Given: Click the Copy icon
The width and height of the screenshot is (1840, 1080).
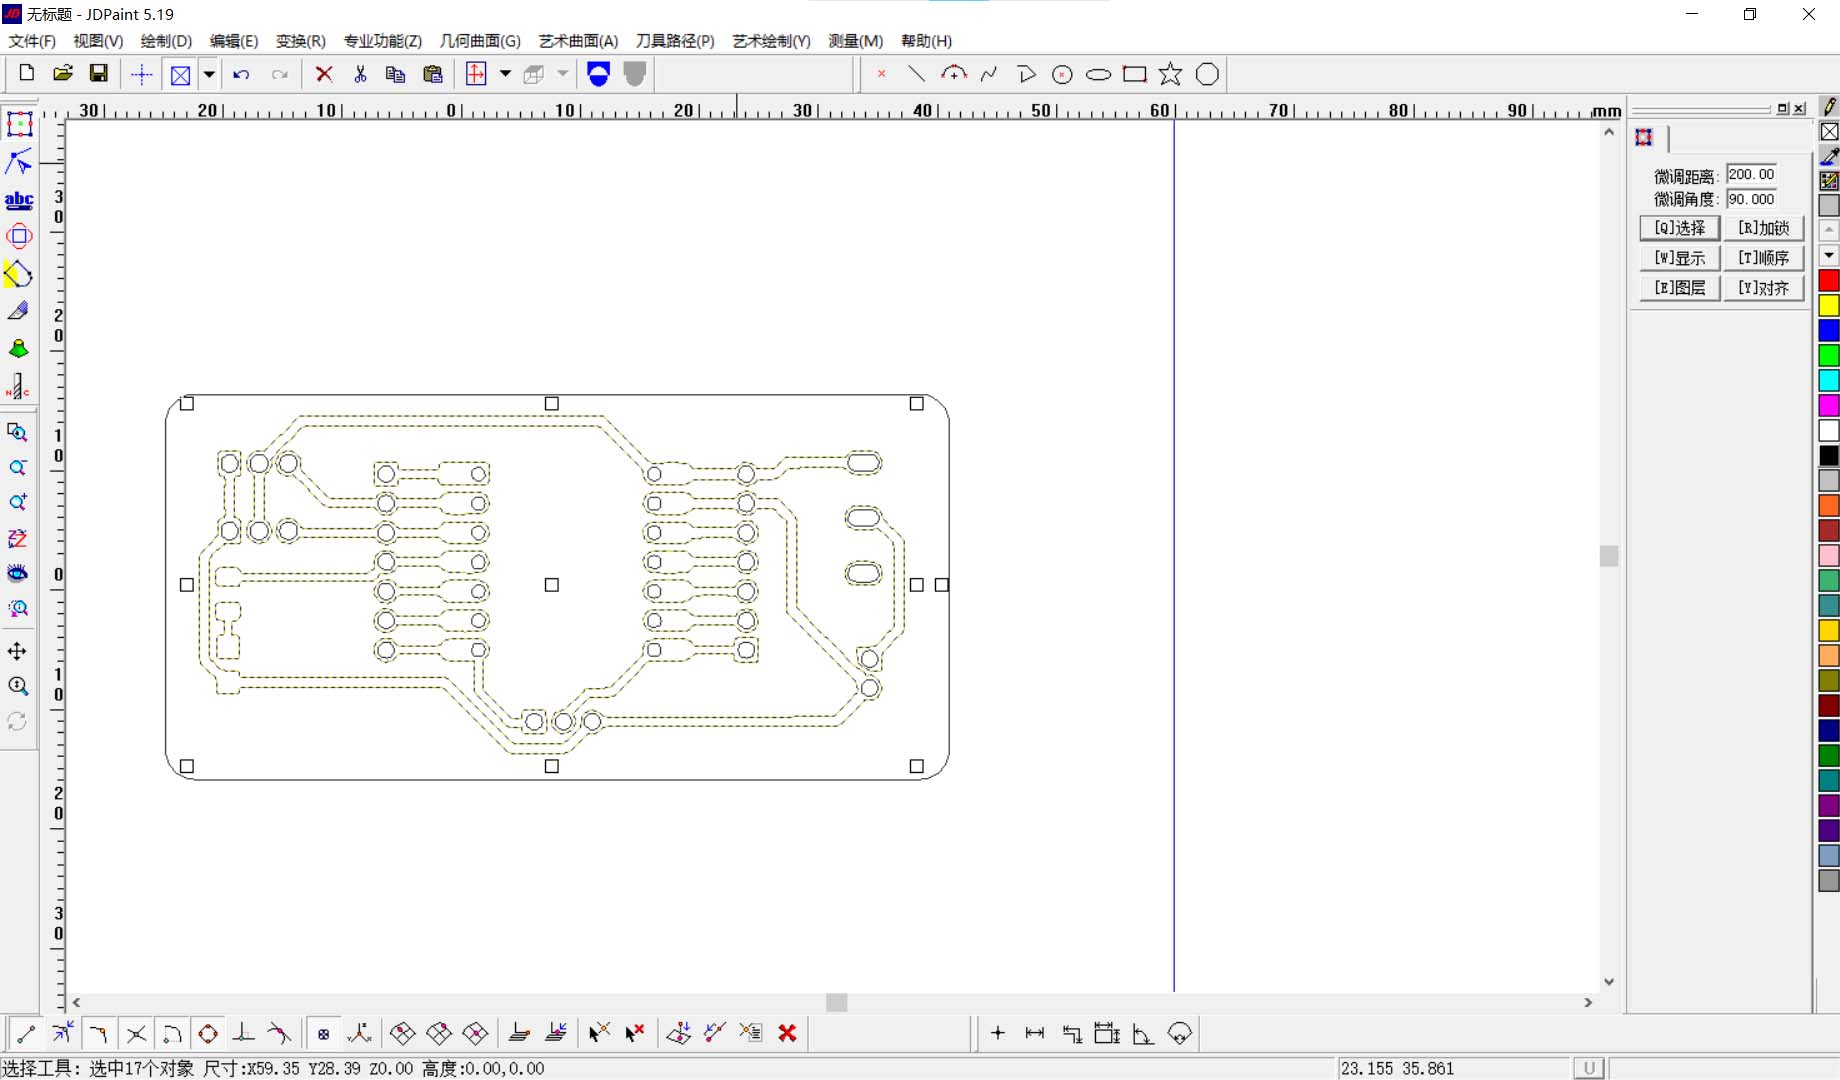Looking at the screenshot, I should pyautogui.click(x=396, y=74).
